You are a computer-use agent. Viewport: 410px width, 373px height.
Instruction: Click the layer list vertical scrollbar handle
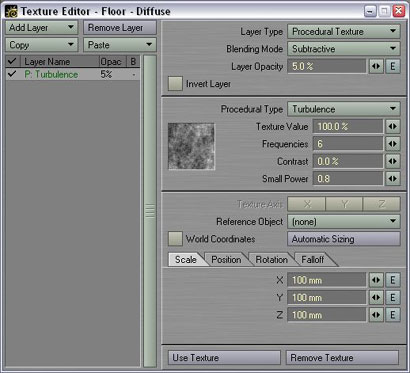150,211
